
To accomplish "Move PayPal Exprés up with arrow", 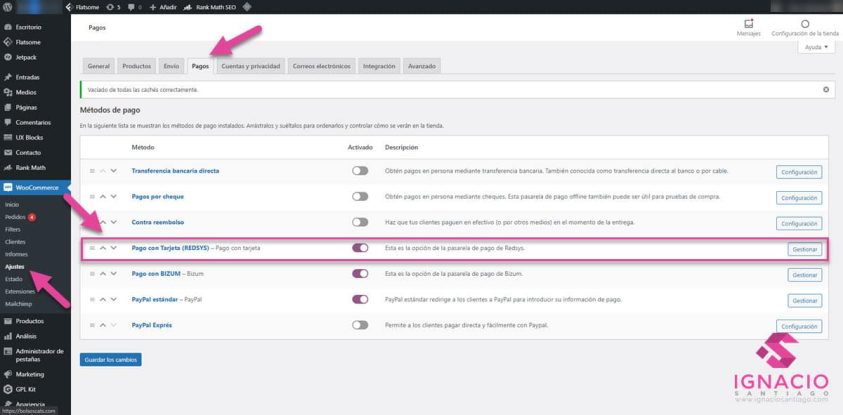I will (x=103, y=325).
